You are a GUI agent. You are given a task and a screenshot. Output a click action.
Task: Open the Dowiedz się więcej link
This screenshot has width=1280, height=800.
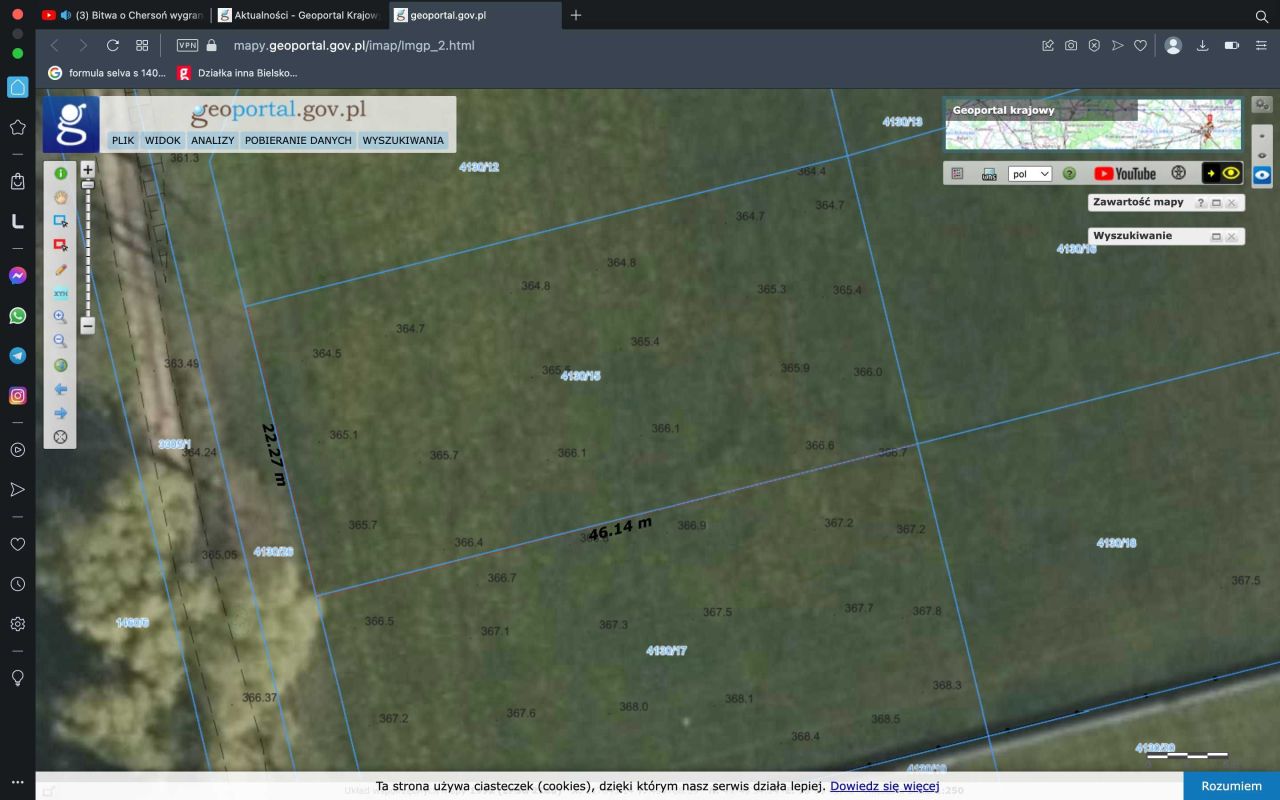coord(884,786)
